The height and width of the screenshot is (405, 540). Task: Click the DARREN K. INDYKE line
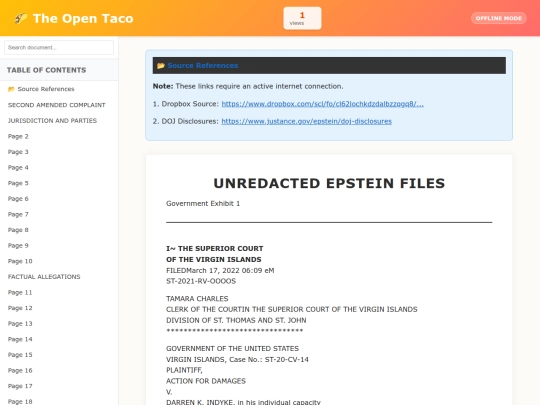(243, 402)
